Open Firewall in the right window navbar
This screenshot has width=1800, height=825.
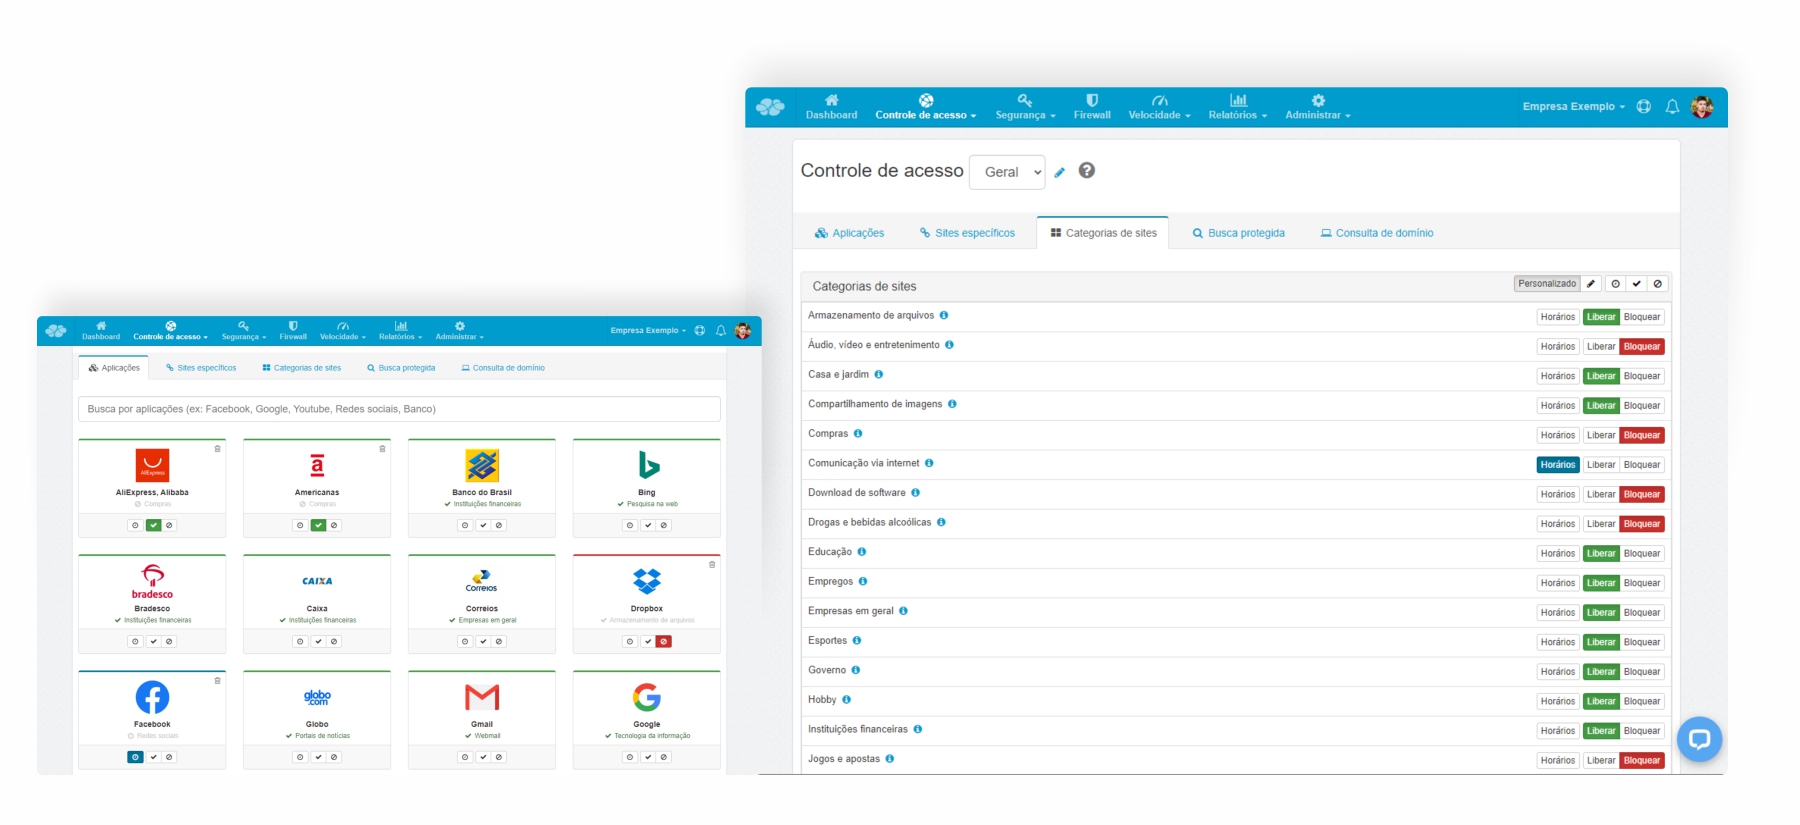coord(1092,107)
